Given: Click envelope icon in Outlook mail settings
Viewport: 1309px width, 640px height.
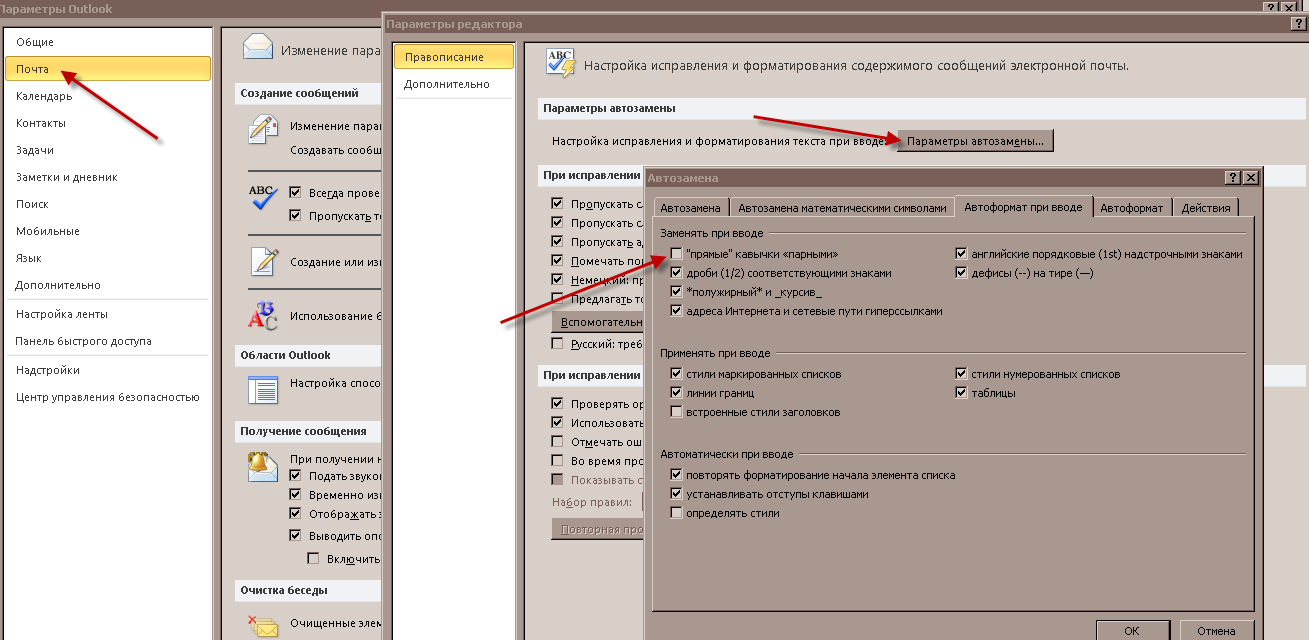Looking at the screenshot, I should (257, 48).
